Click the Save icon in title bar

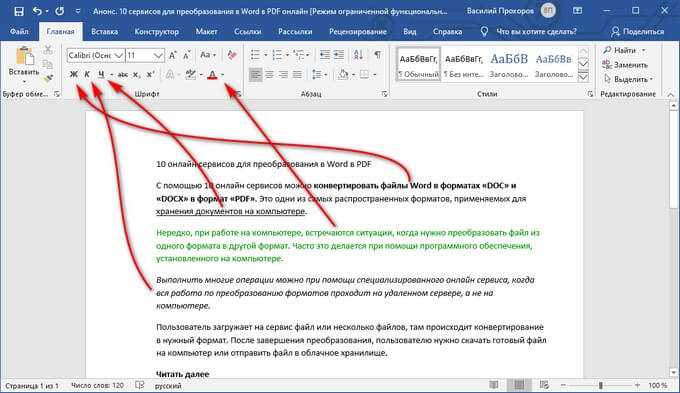point(19,11)
